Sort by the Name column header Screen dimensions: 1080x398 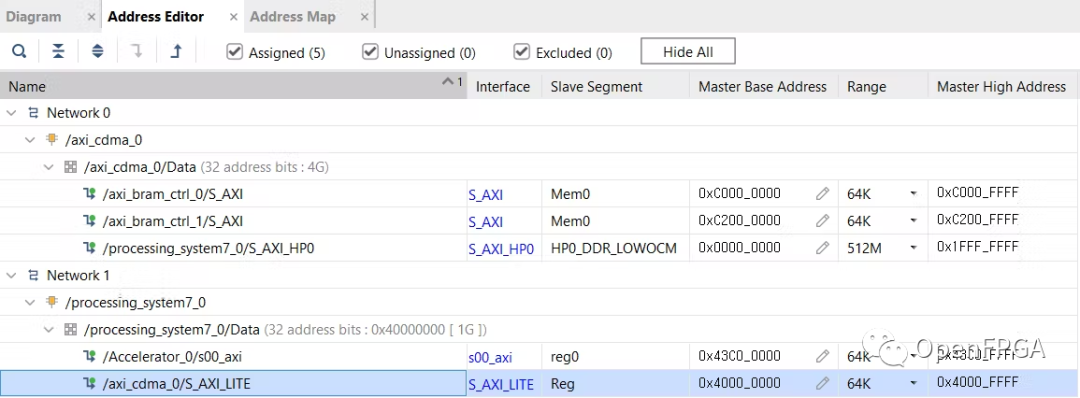pyautogui.click(x=233, y=86)
